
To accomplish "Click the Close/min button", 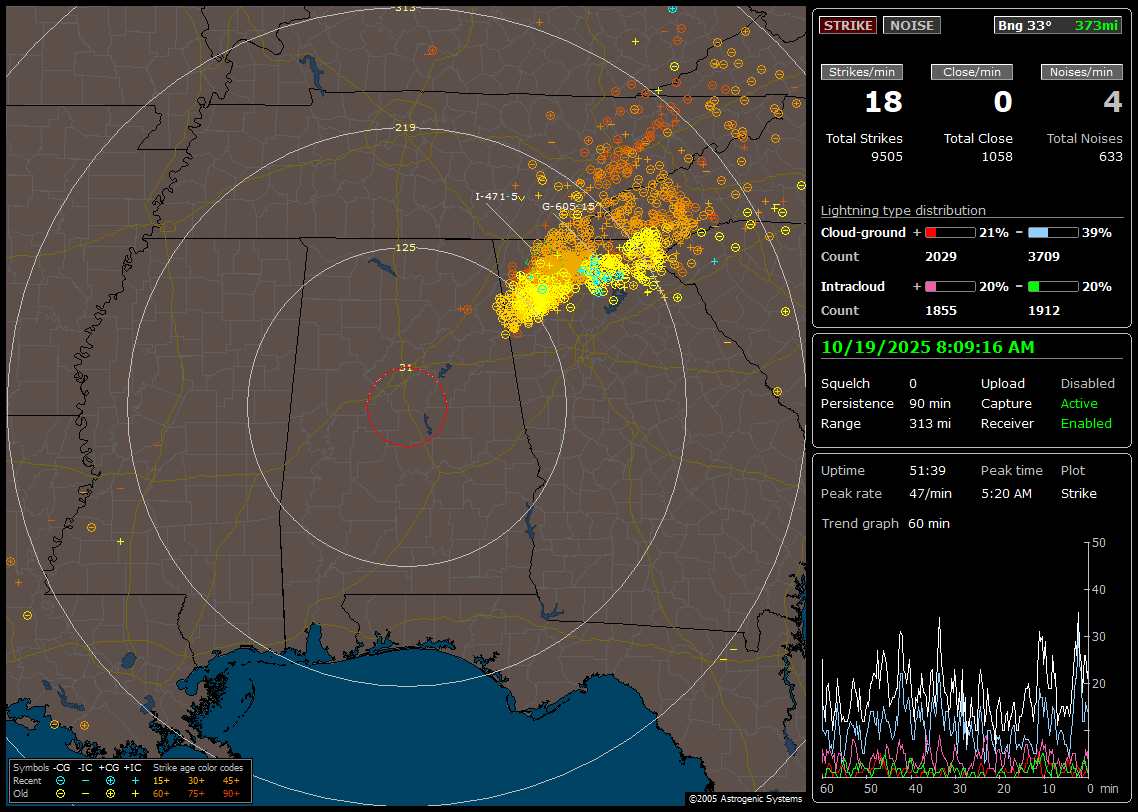I will (971, 72).
